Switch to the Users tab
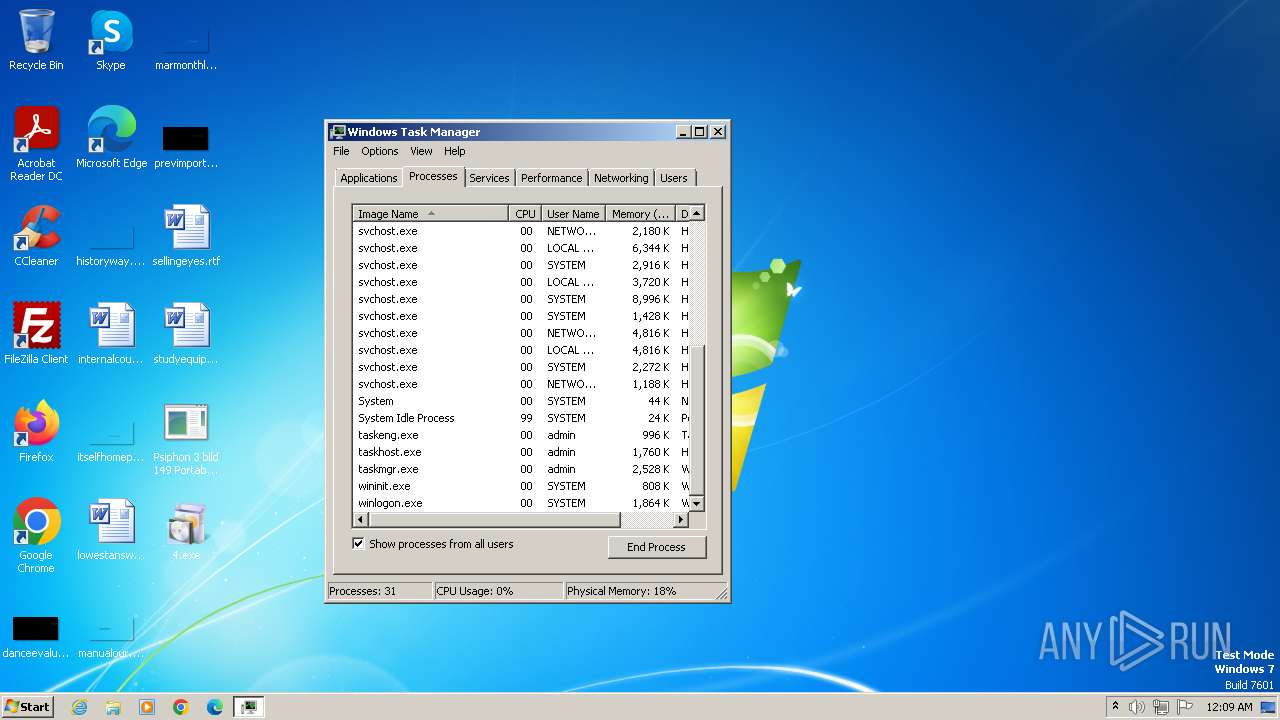Viewport: 1280px width, 720px height. click(674, 178)
